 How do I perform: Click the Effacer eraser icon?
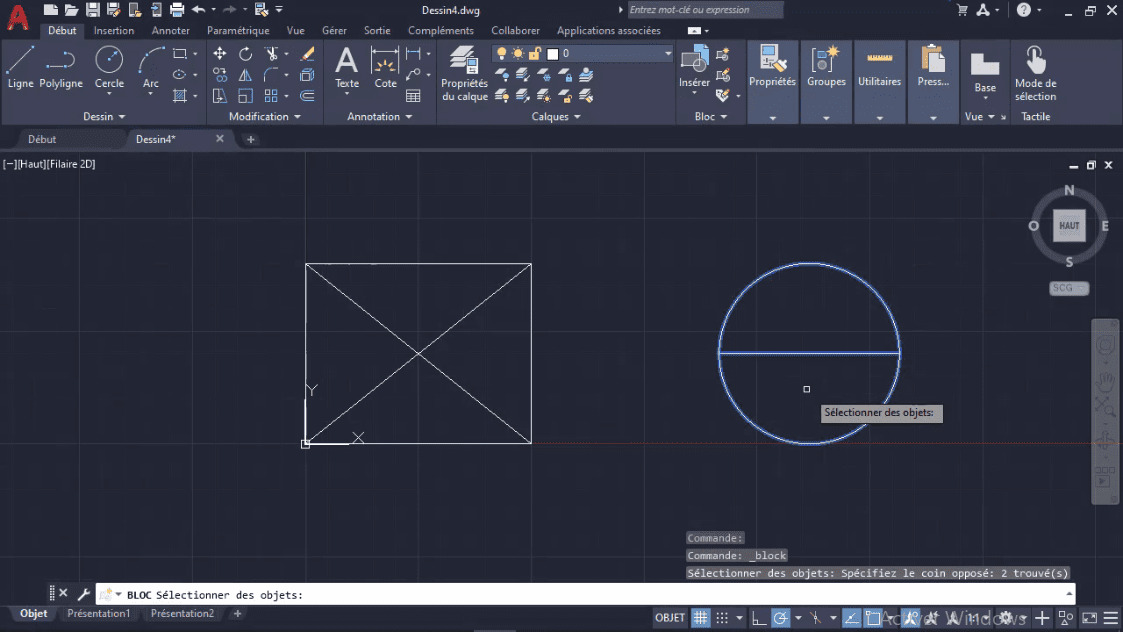[x=307, y=54]
